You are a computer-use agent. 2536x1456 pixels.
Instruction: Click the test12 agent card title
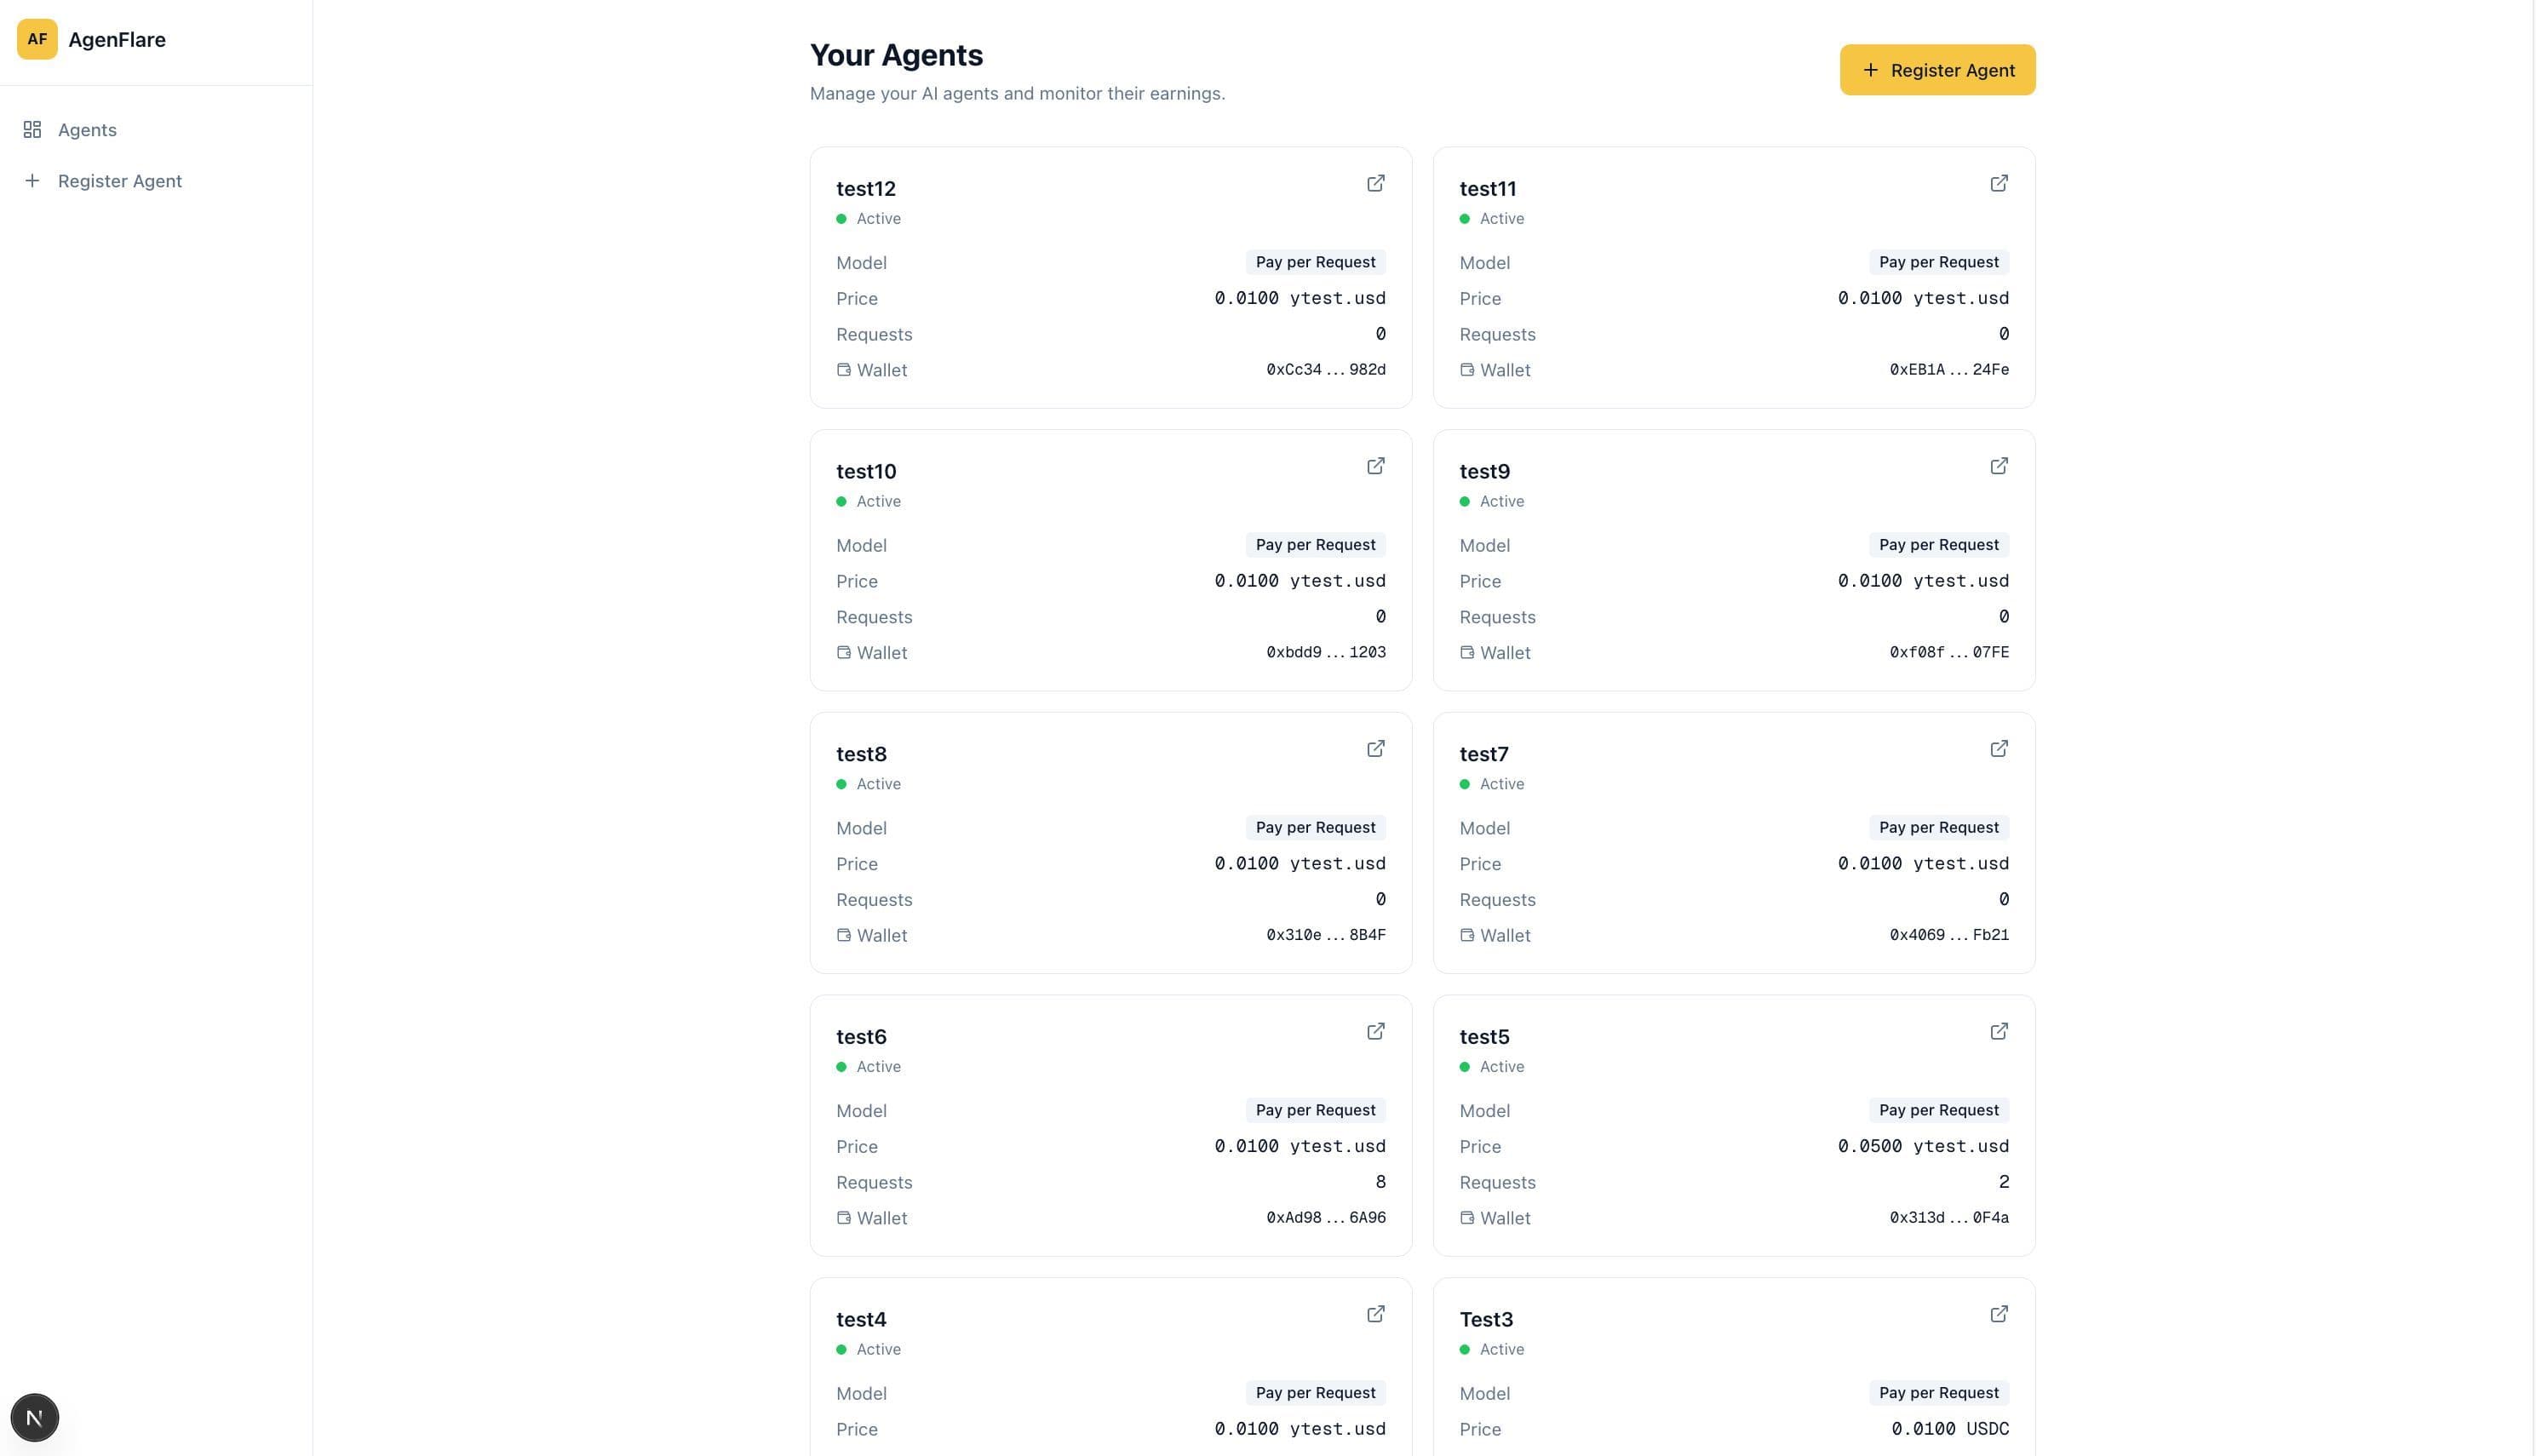865,189
